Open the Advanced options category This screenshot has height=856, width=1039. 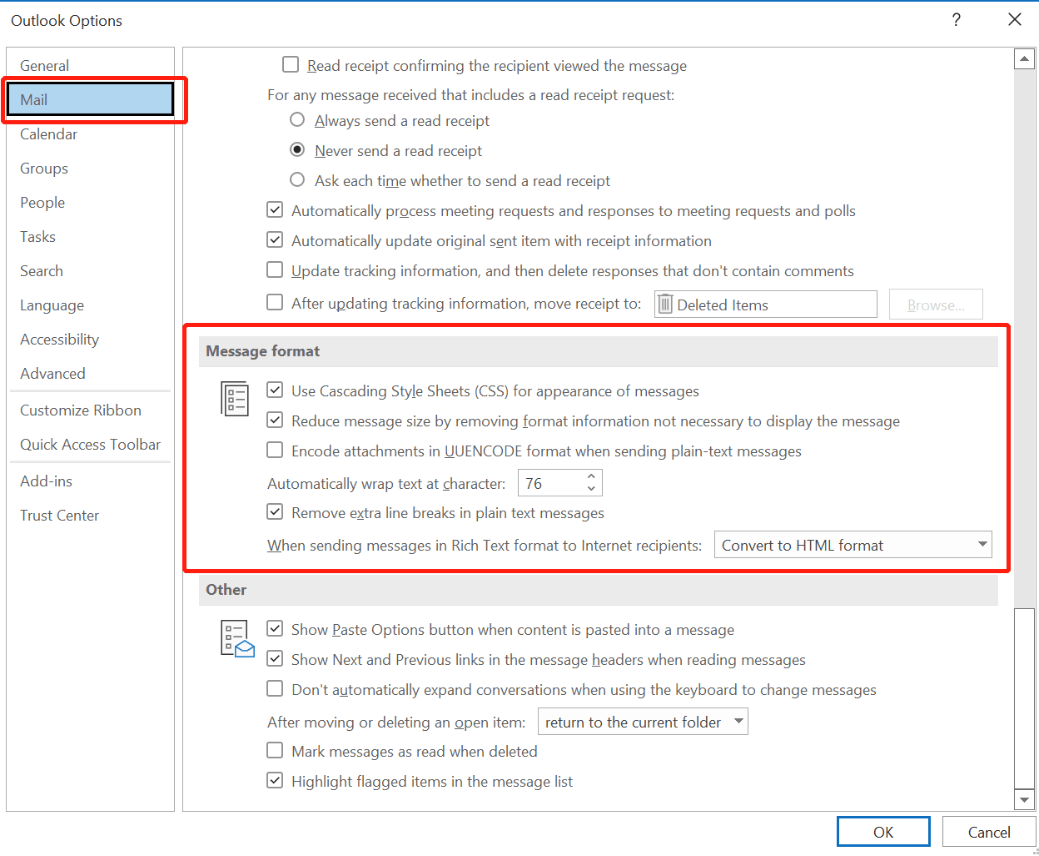tap(90, 373)
